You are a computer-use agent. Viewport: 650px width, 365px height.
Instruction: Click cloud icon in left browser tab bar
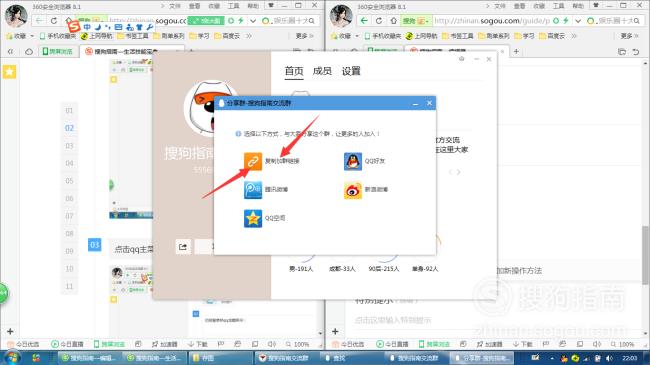click(x=29, y=51)
